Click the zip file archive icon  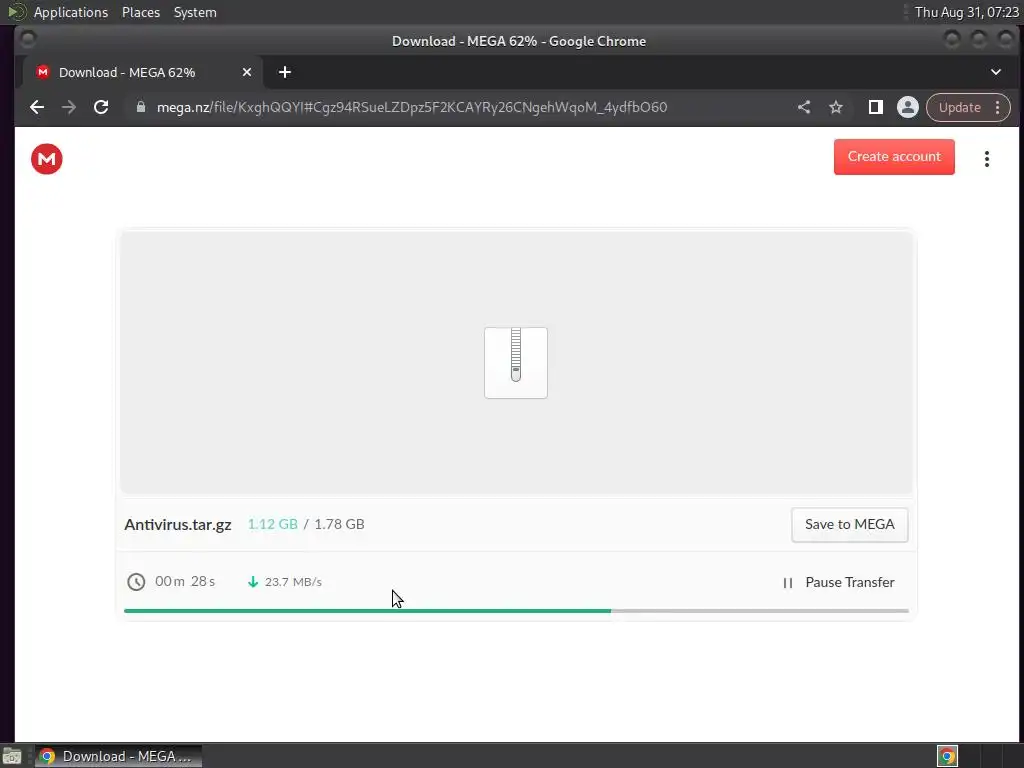click(x=516, y=362)
